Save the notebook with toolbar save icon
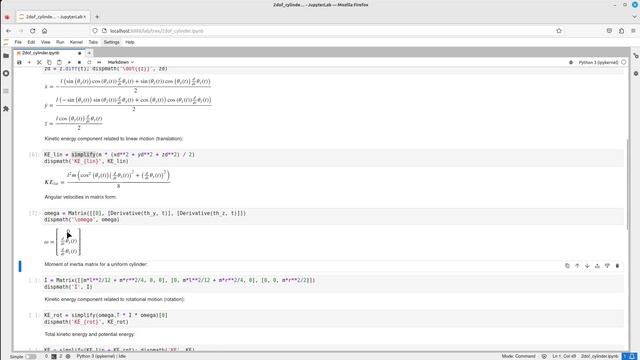This screenshot has width=640, height=360. click(19, 62)
